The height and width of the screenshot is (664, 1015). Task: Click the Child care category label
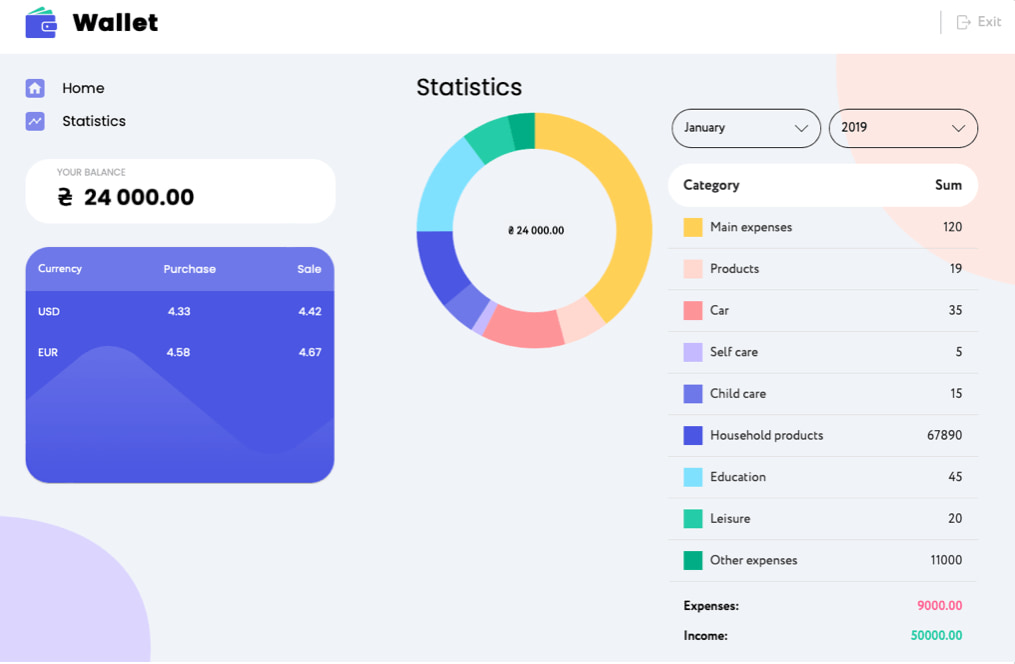(x=737, y=393)
